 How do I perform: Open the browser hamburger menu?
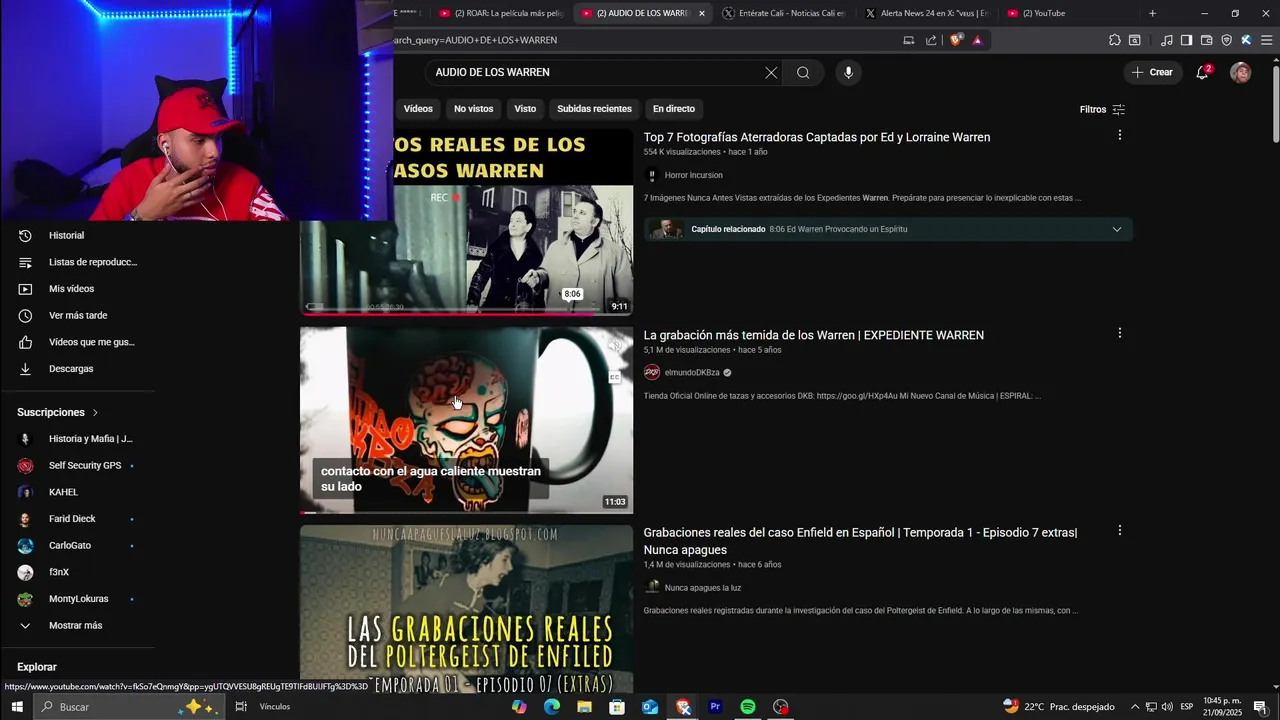click(1266, 40)
